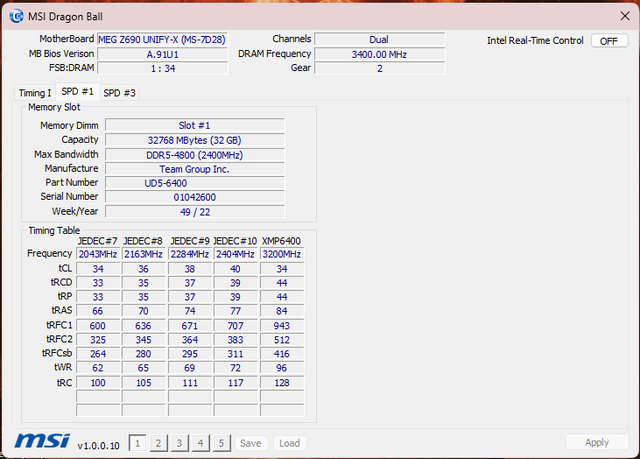Click the tRFCsb value 280

point(143,354)
